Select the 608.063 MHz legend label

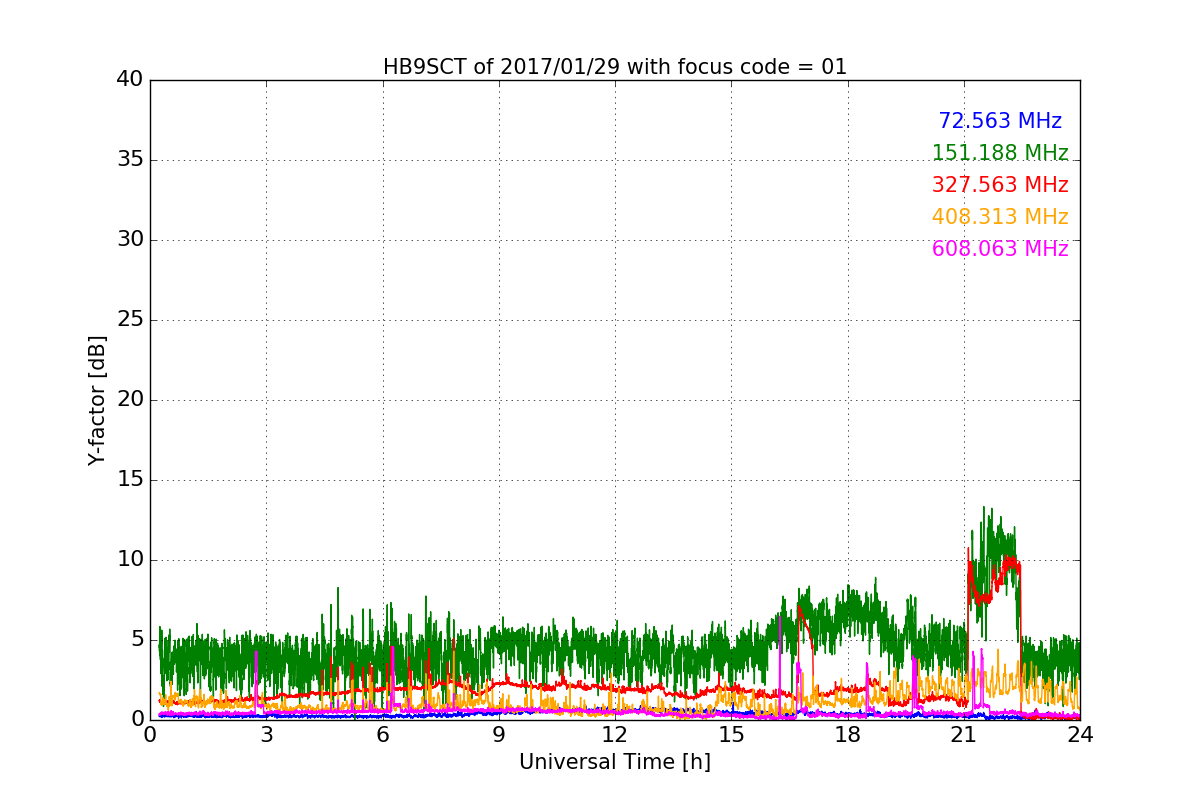coord(1000,249)
